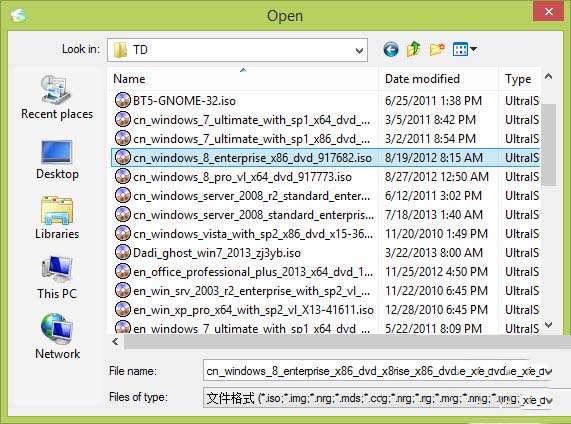Create a new folder
This screenshot has height=424, width=571.
pos(437,49)
